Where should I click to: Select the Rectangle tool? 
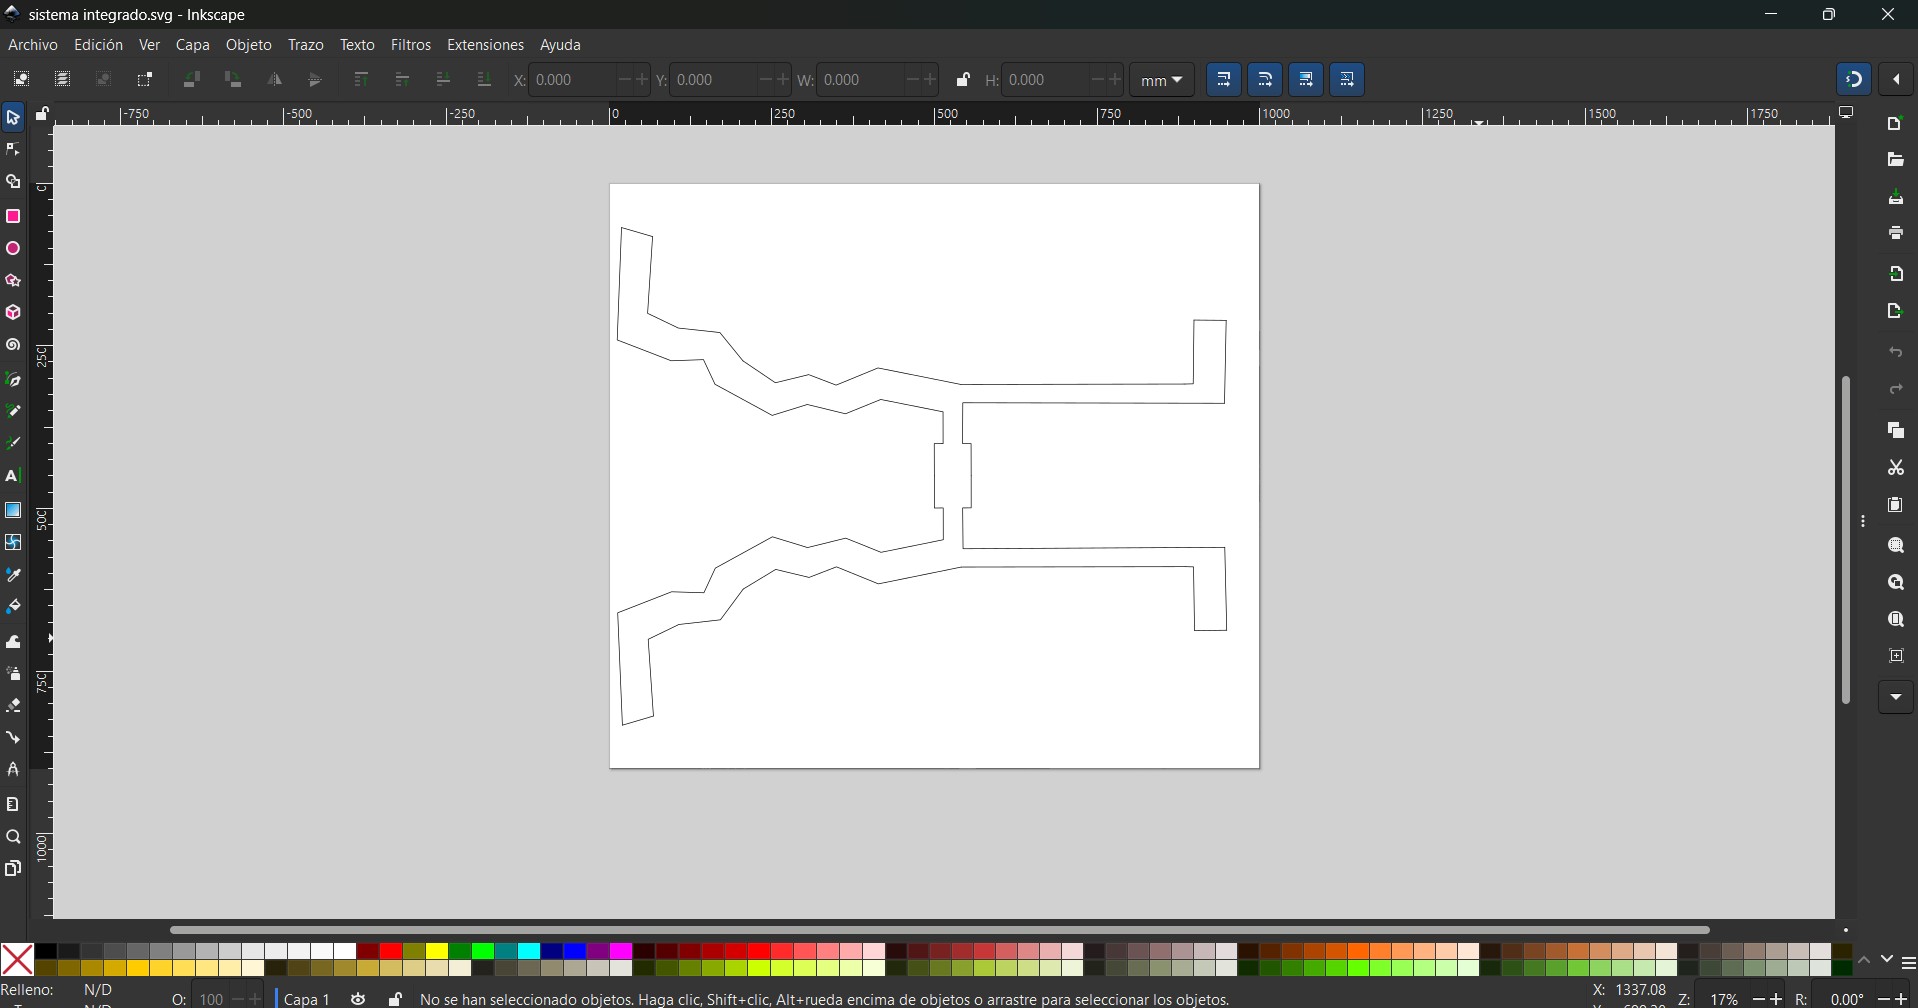(x=13, y=216)
